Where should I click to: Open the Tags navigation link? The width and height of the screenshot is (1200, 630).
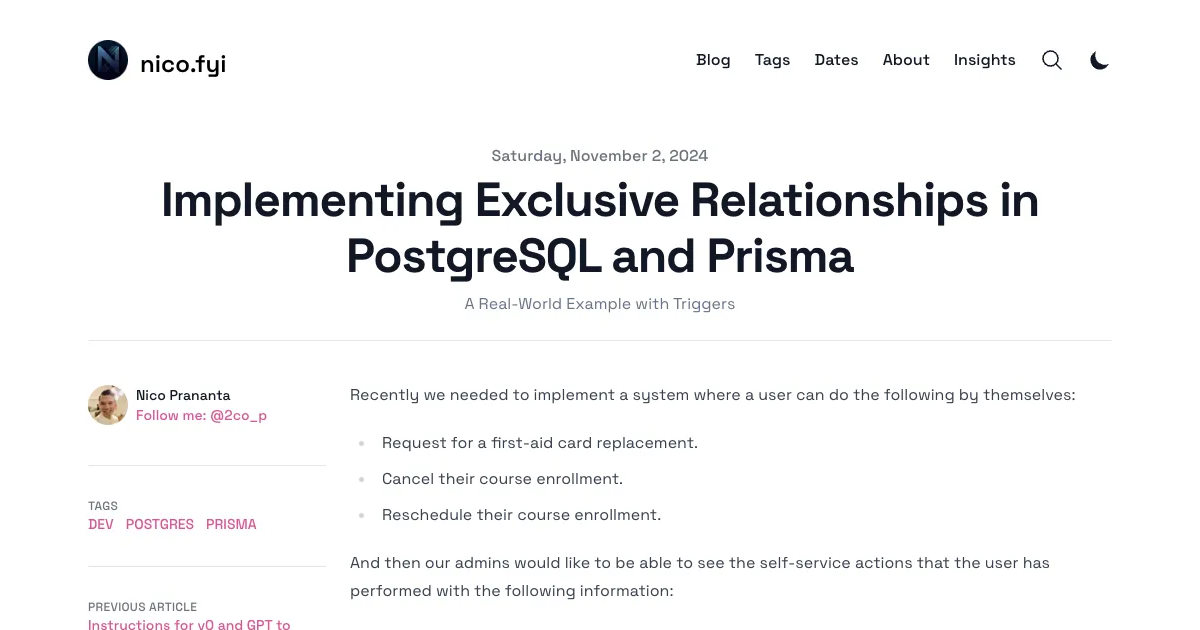coord(772,60)
